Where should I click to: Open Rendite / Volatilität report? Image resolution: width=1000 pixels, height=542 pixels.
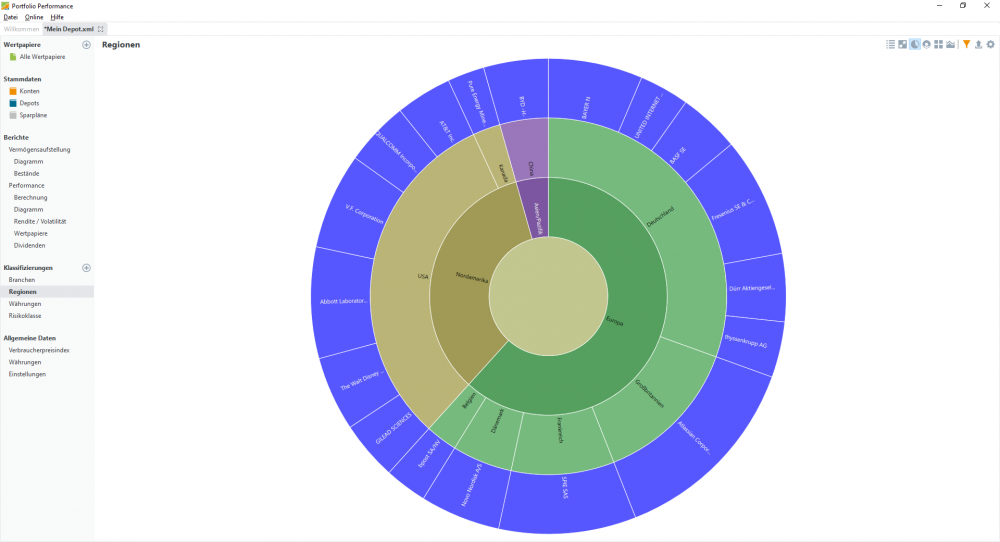pos(40,222)
